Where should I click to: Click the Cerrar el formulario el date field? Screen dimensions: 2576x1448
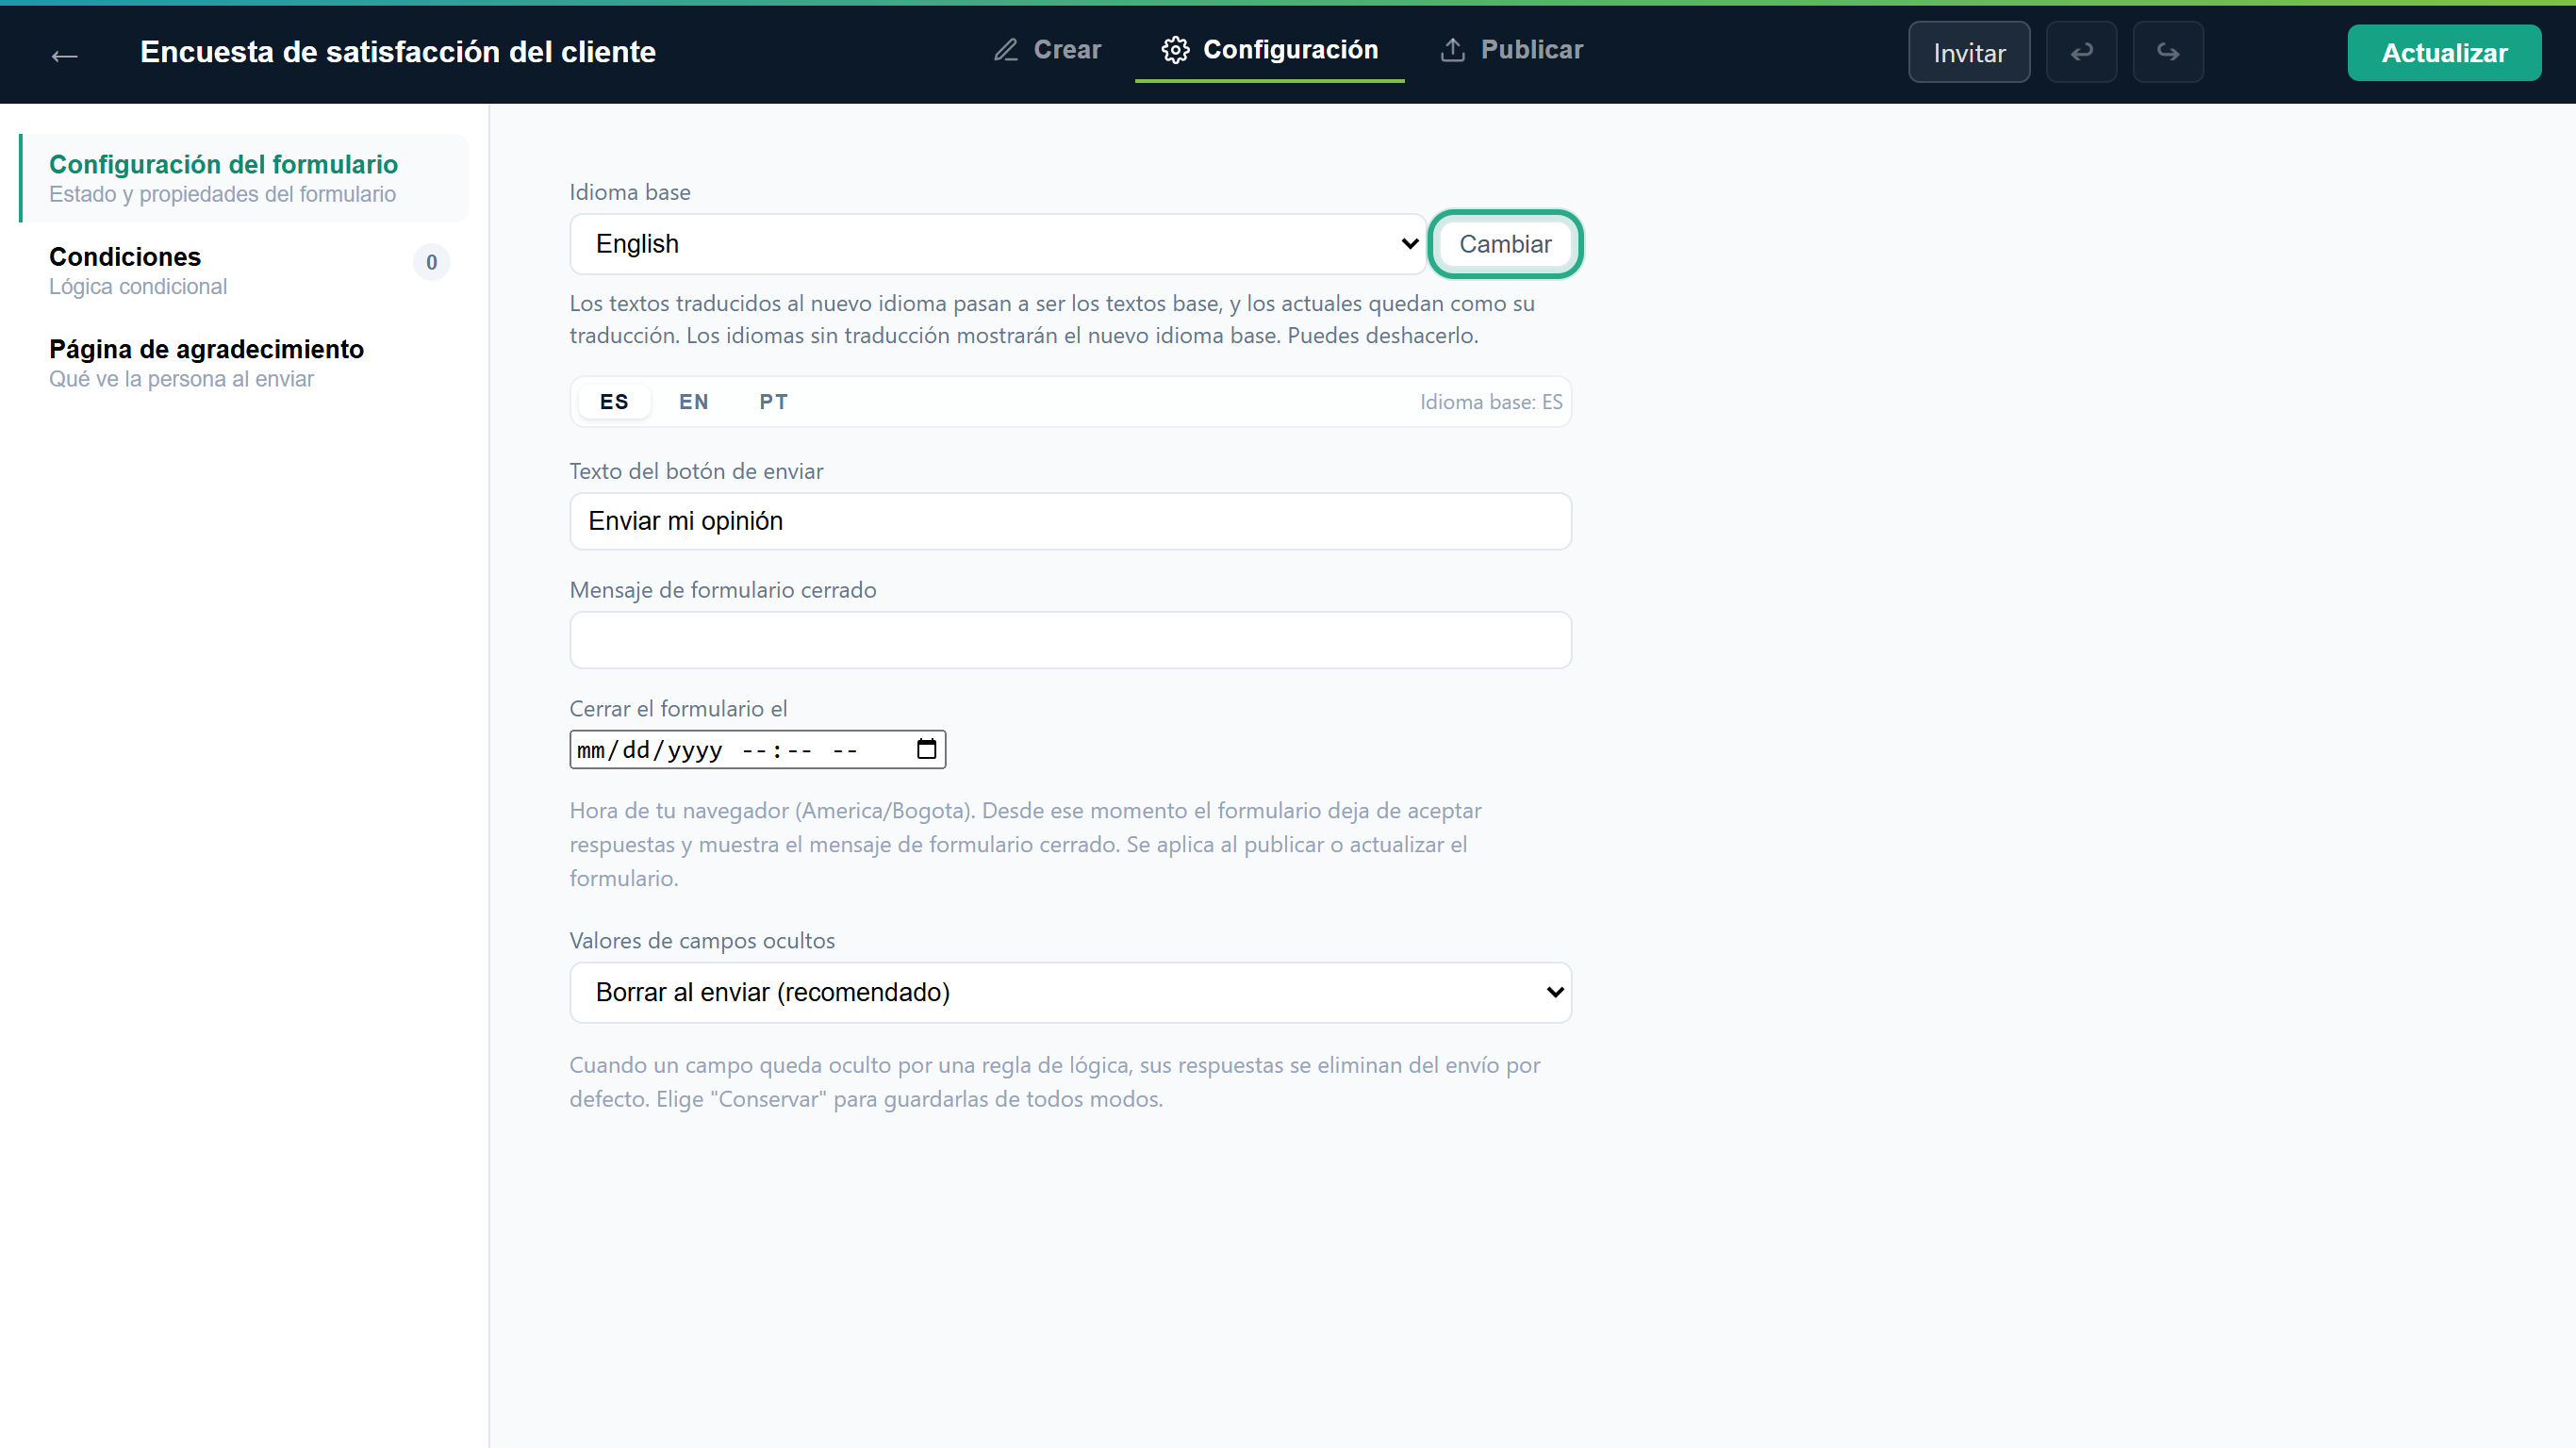(x=757, y=749)
